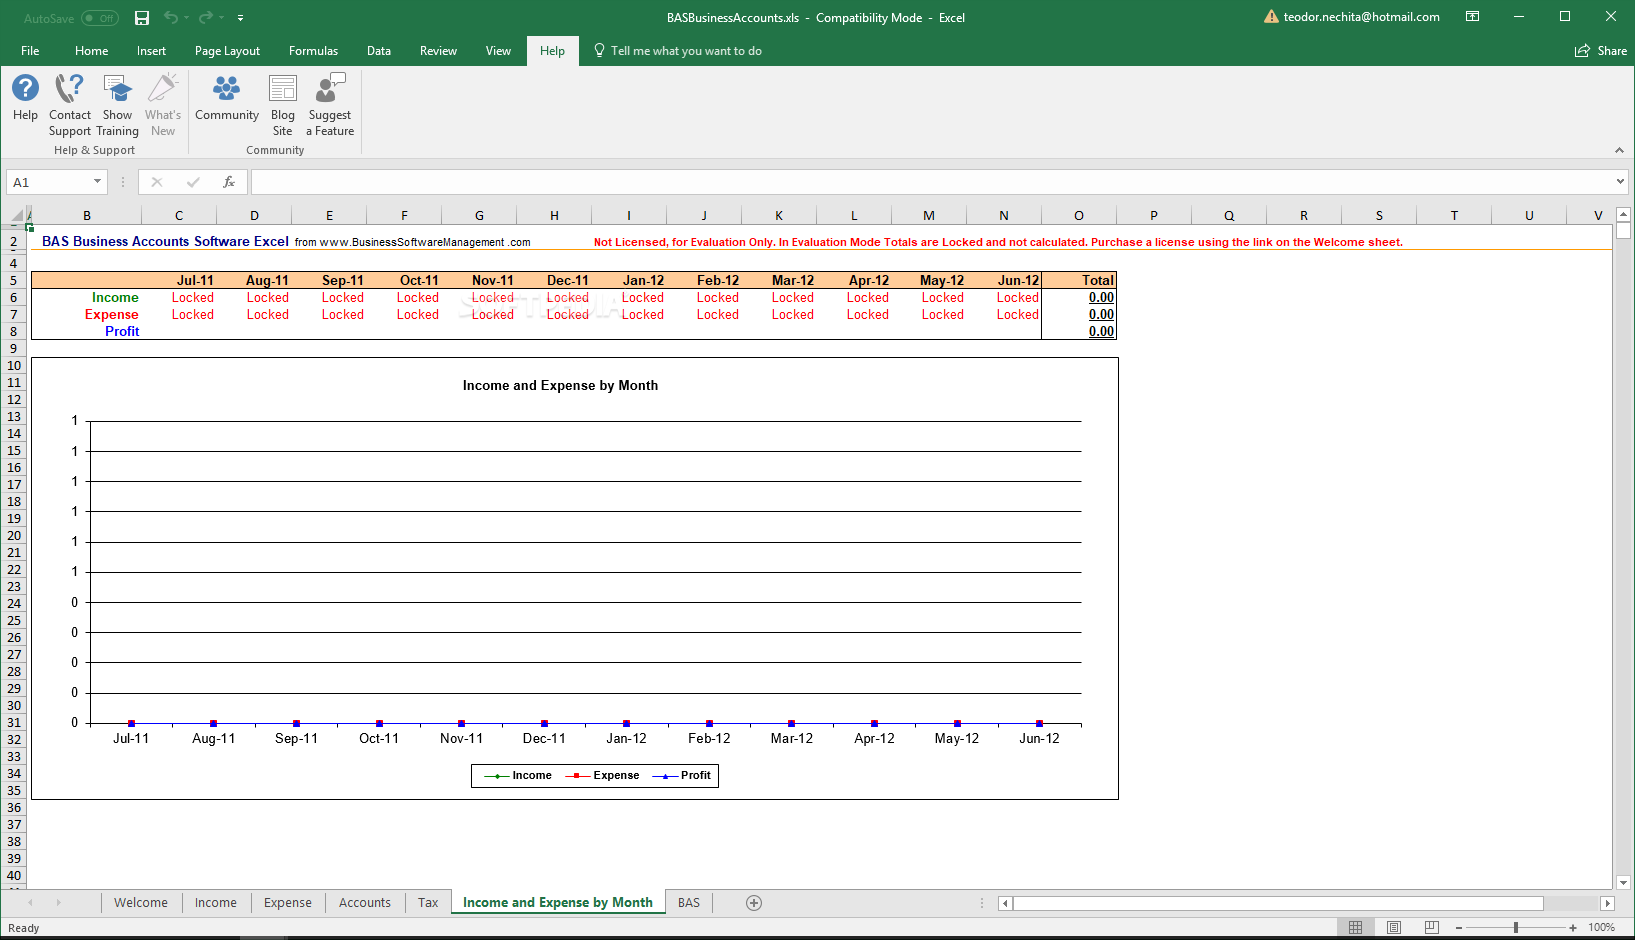The height and width of the screenshot is (940, 1635).
Task: Click the Income legend entry
Action: 518,775
